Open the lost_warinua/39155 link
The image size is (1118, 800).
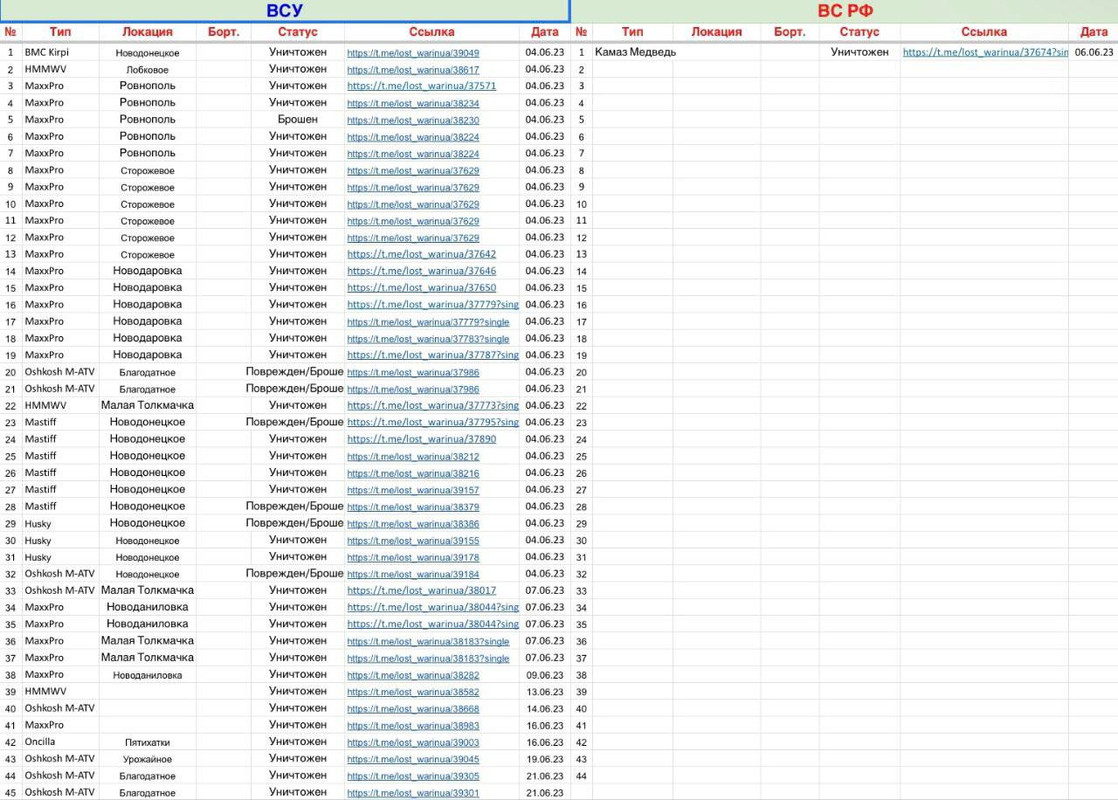coord(413,540)
